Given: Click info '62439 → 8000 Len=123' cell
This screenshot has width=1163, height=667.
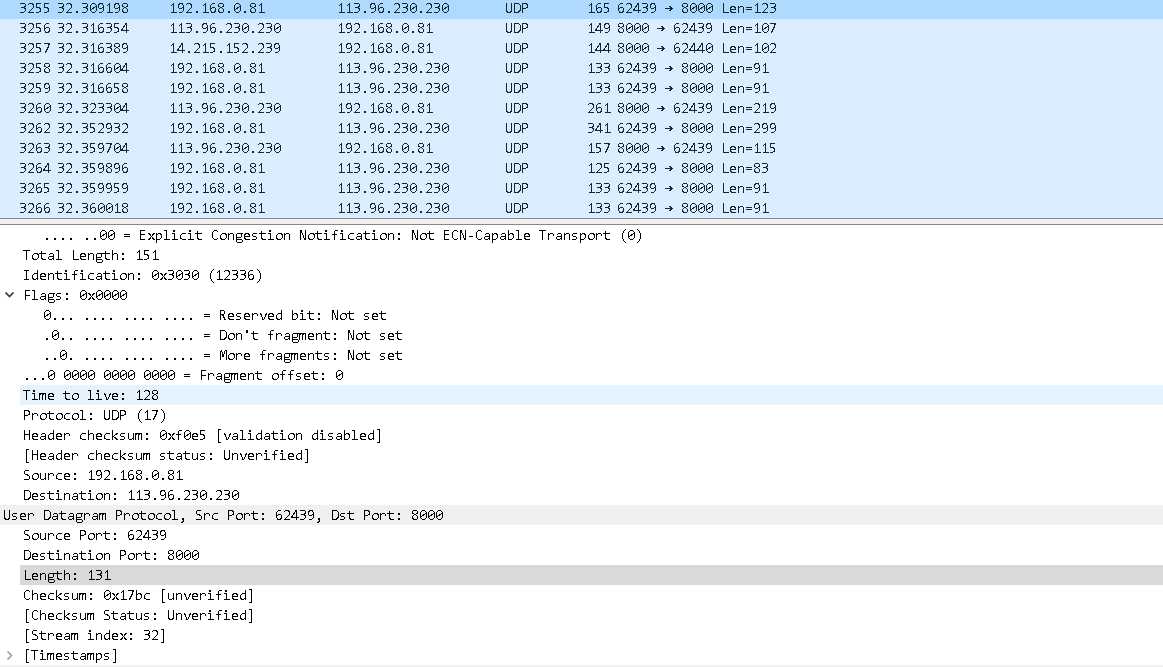Looking at the screenshot, I should pyautogui.click(x=697, y=8).
